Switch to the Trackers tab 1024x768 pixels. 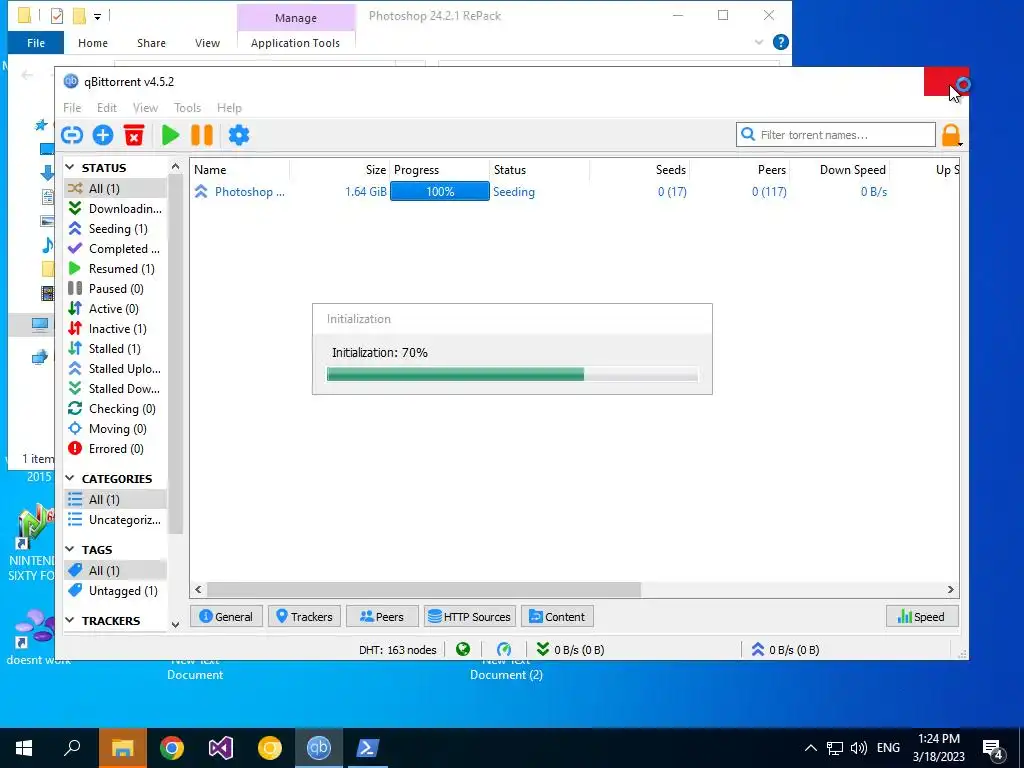point(304,616)
